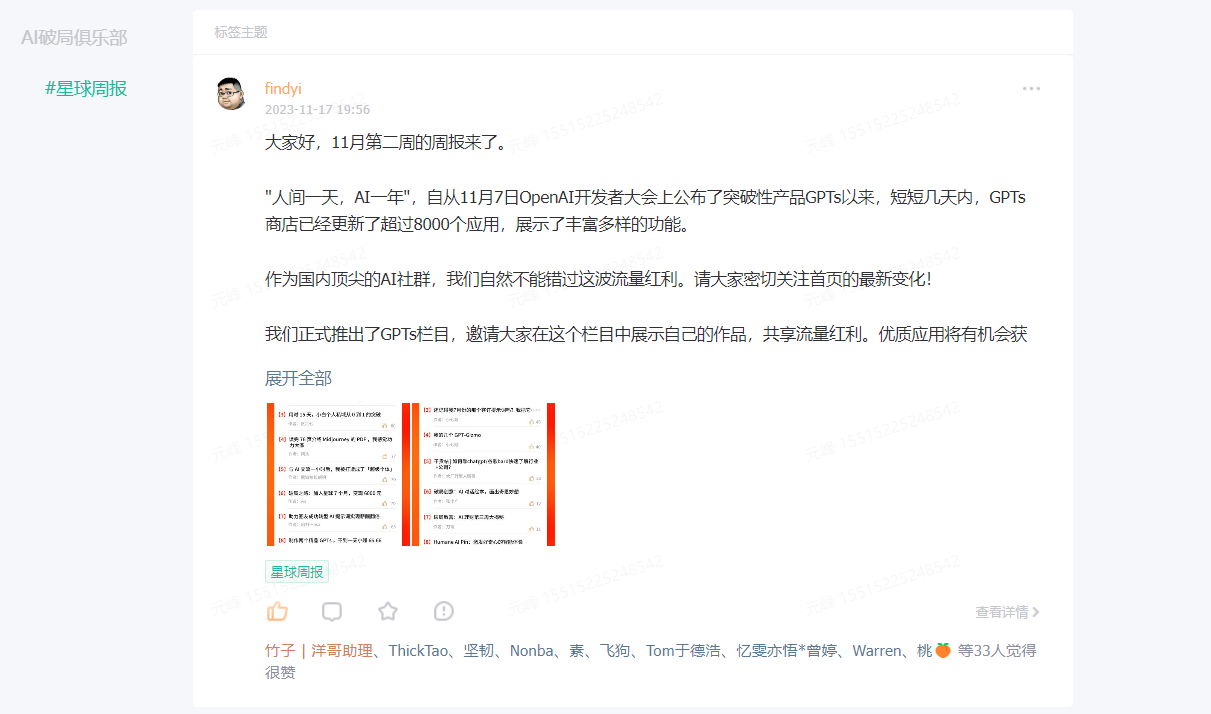This screenshot has width=1211, height=714.
Task: Open comments with the speech bubble icon
Action: (x=332, y=611)
